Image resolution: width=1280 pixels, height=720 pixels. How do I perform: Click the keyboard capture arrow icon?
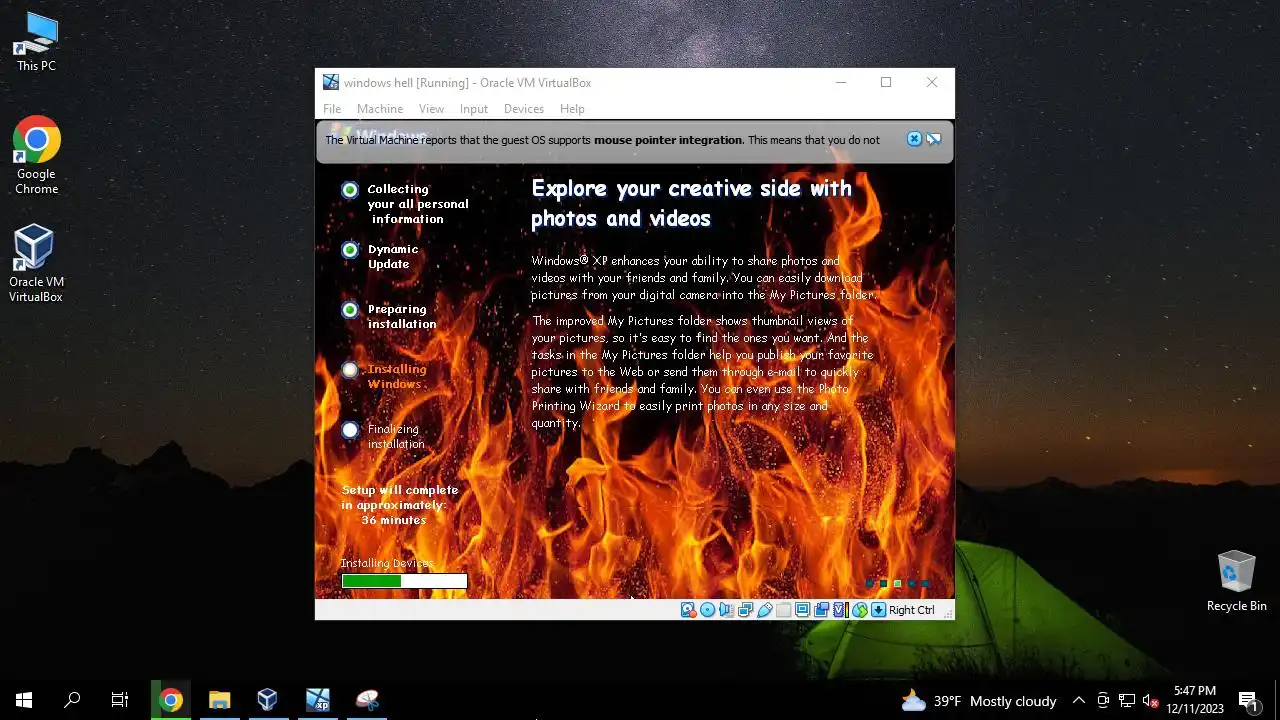[x=878, y=610]
